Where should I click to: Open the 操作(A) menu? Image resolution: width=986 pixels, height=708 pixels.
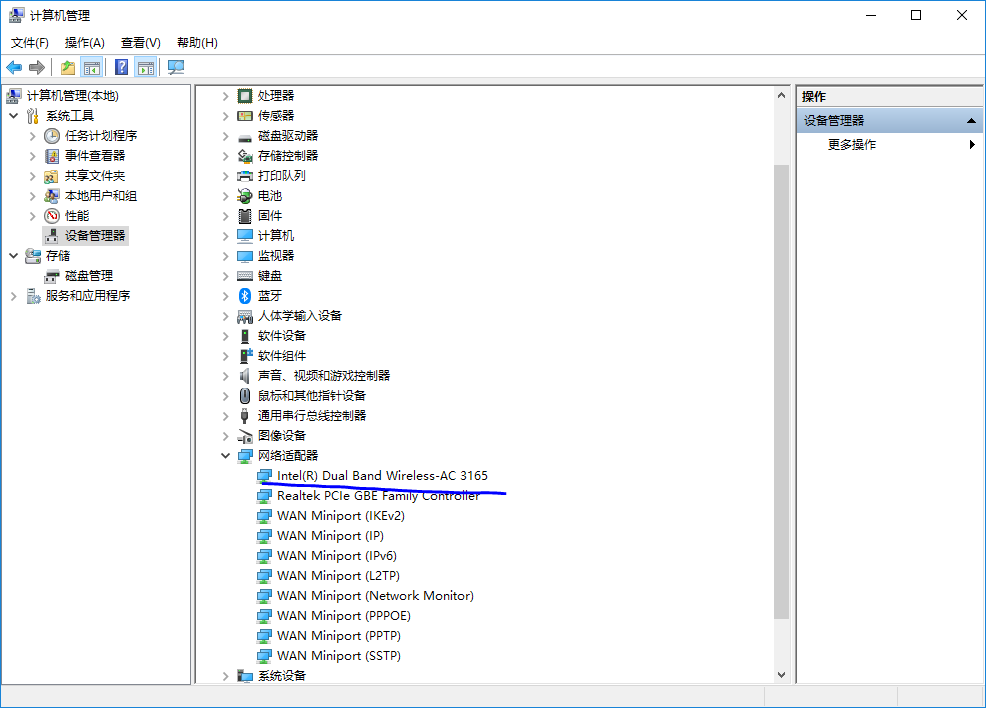click(84, 43)
